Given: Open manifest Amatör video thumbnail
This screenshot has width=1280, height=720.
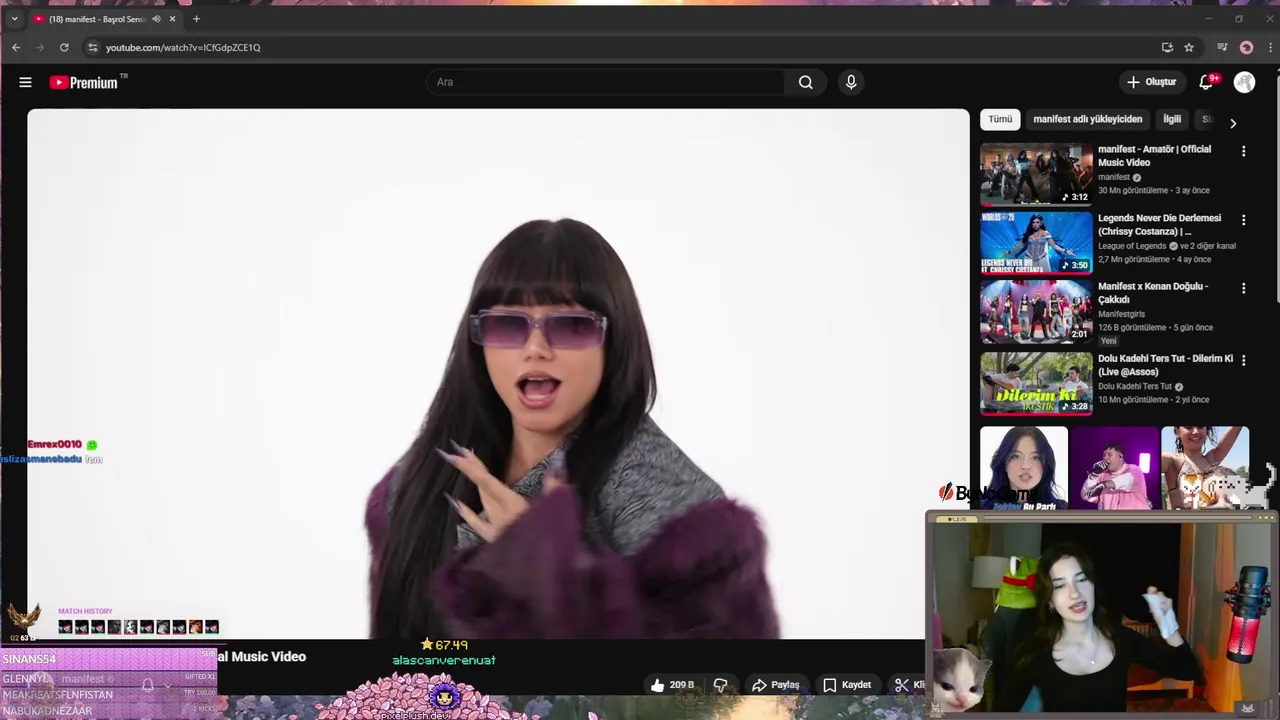Looking at the screenshot, I should coord(1036,174).
